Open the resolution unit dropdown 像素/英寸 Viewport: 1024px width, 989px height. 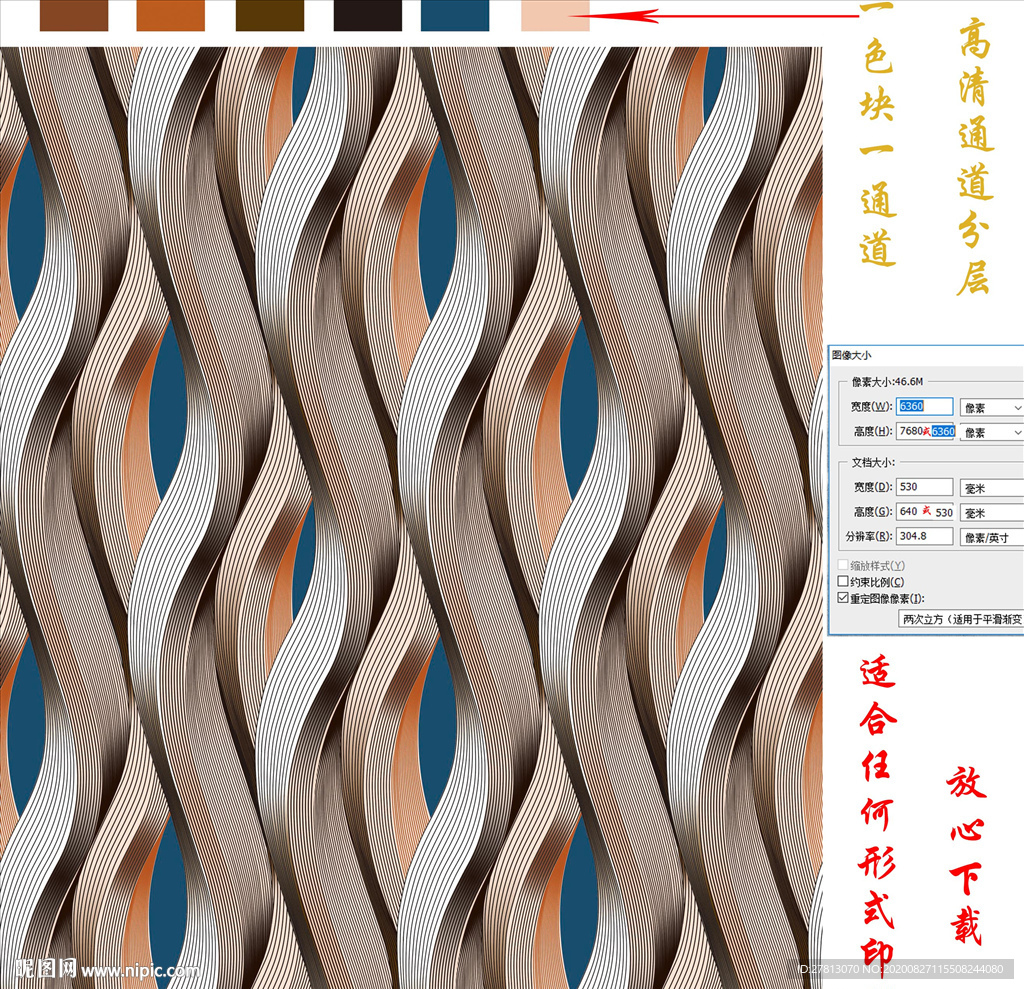pyautogui.click(x=991, y=538)
